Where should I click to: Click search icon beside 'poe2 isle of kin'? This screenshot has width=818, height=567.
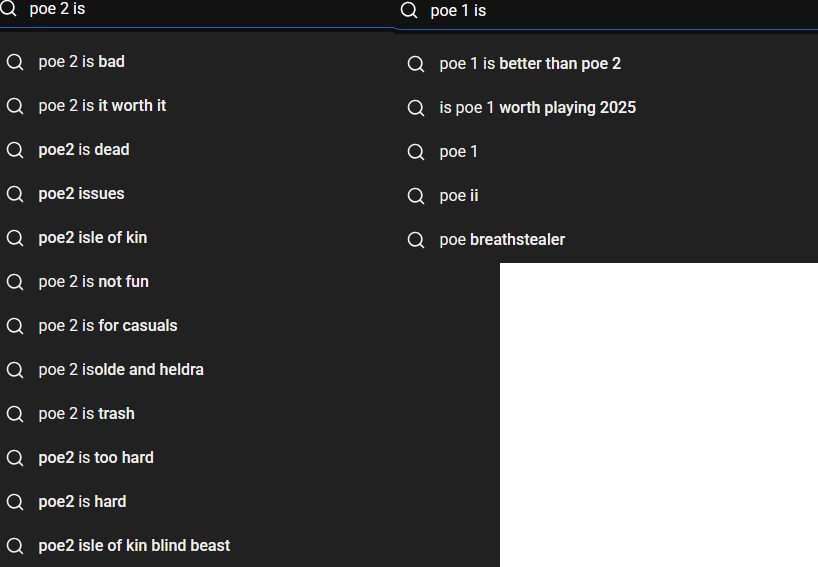[x=15, y=238]
